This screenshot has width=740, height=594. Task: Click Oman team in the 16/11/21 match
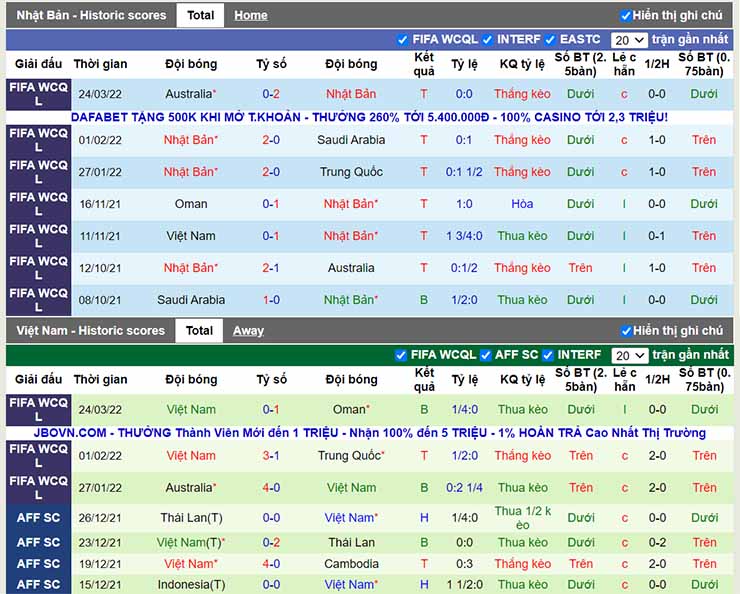[x=191, y=204]
